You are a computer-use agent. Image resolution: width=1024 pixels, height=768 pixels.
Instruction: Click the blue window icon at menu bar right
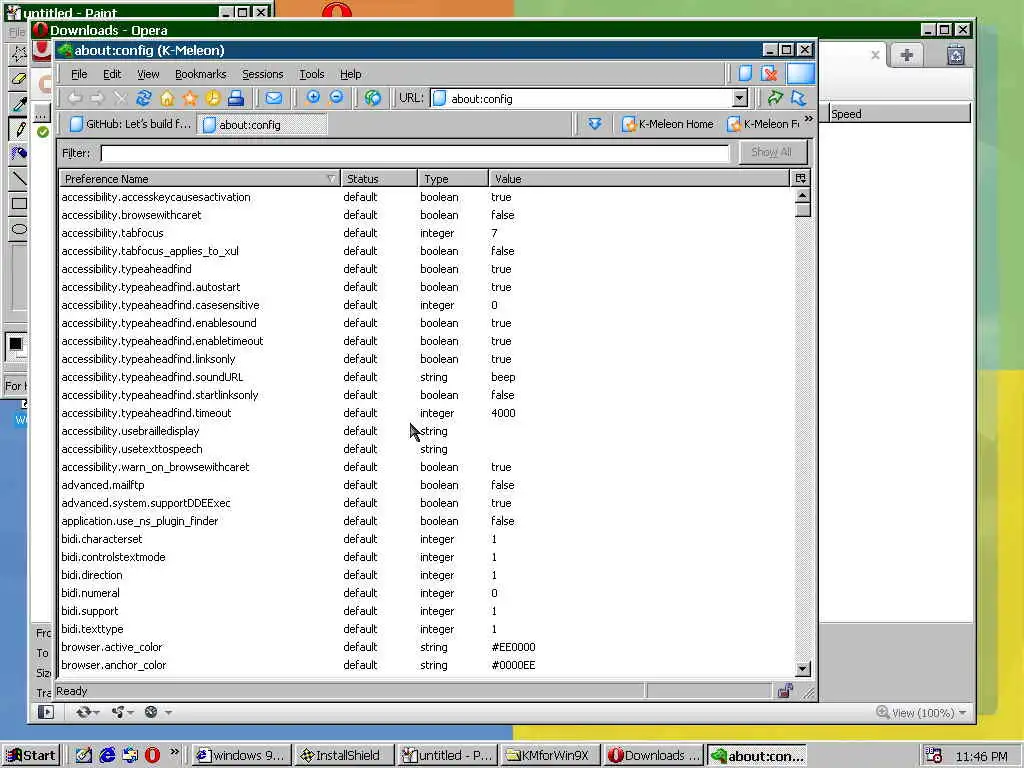tap(801, 73)
